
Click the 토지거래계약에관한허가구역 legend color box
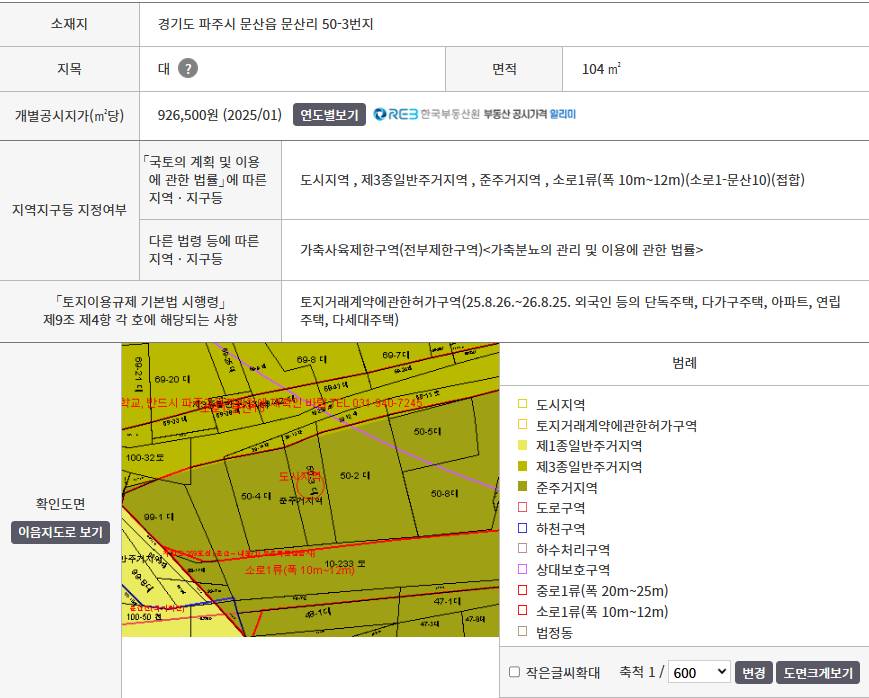[522, 425]
